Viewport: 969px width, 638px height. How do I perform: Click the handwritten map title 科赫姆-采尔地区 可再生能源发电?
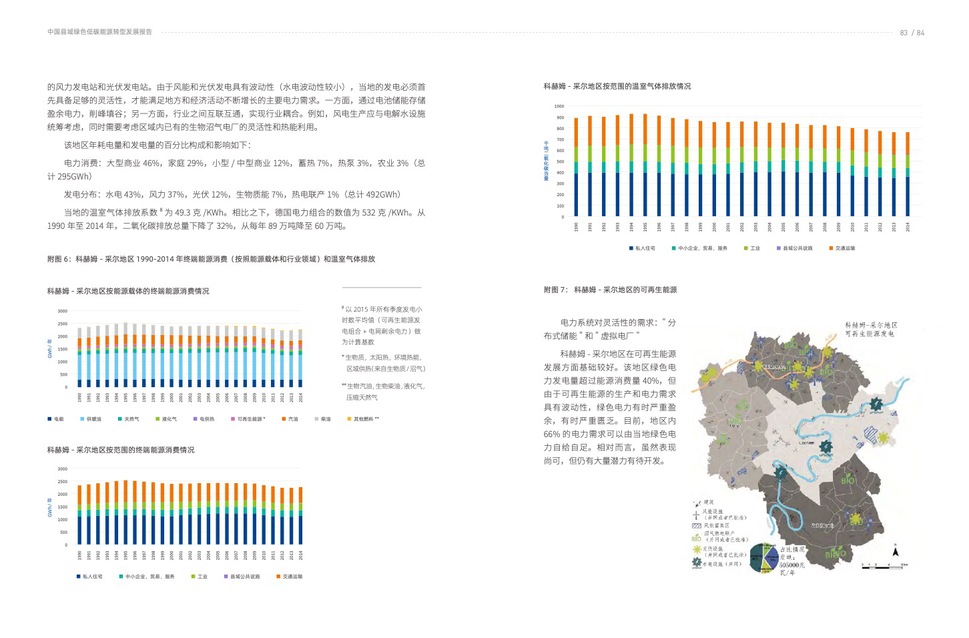click(871, 329)
